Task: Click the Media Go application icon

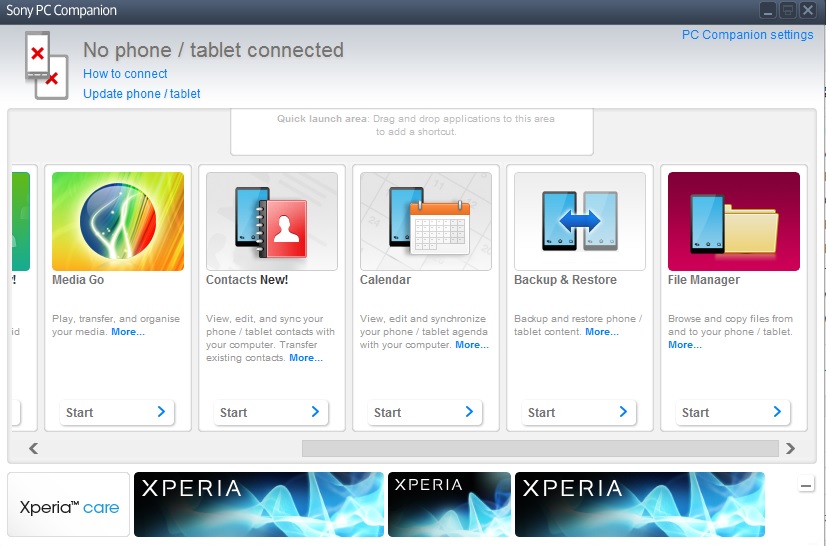Action: click(x=118, y=221)
